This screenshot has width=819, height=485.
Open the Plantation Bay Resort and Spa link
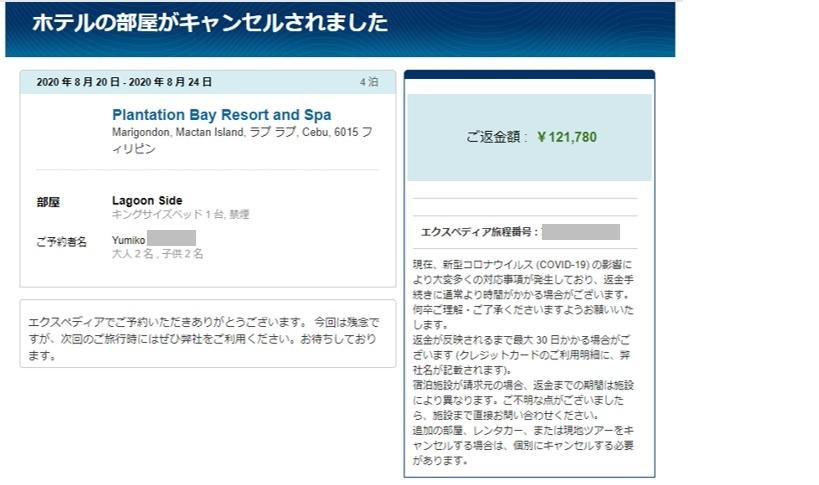pos(221,115)
